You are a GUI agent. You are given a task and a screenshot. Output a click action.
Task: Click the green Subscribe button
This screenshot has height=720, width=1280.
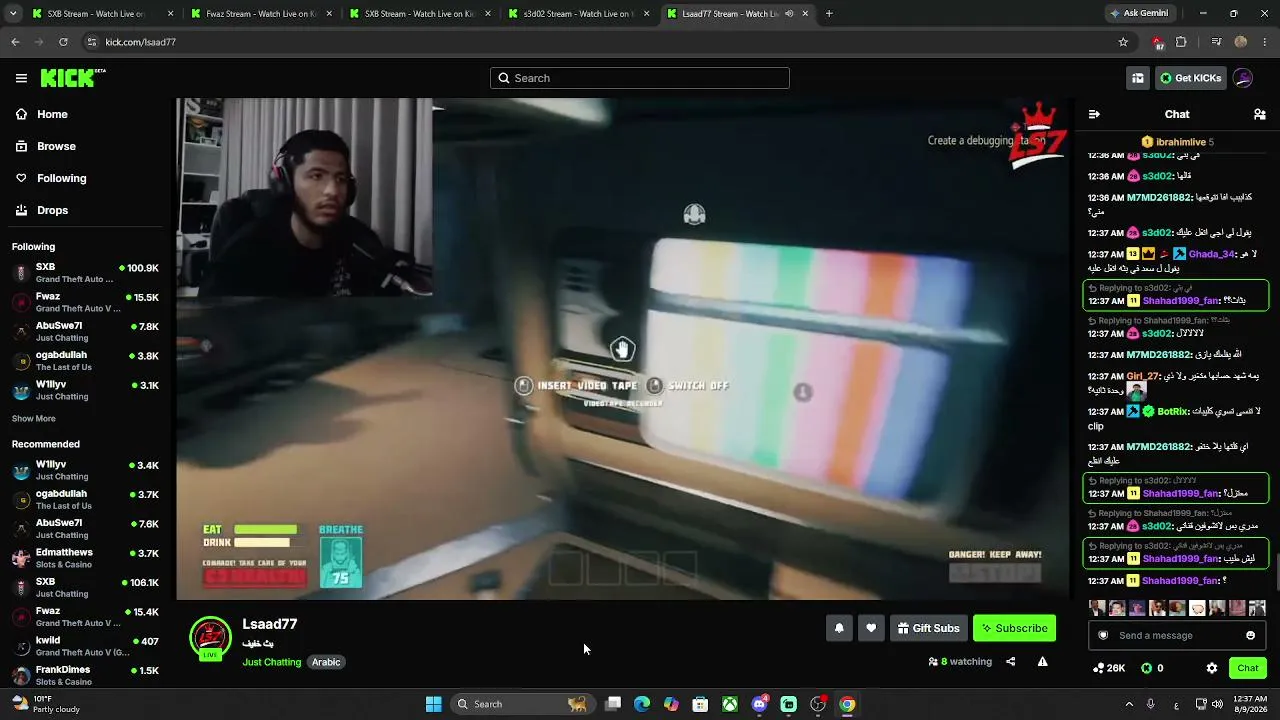pos(1014,628)
